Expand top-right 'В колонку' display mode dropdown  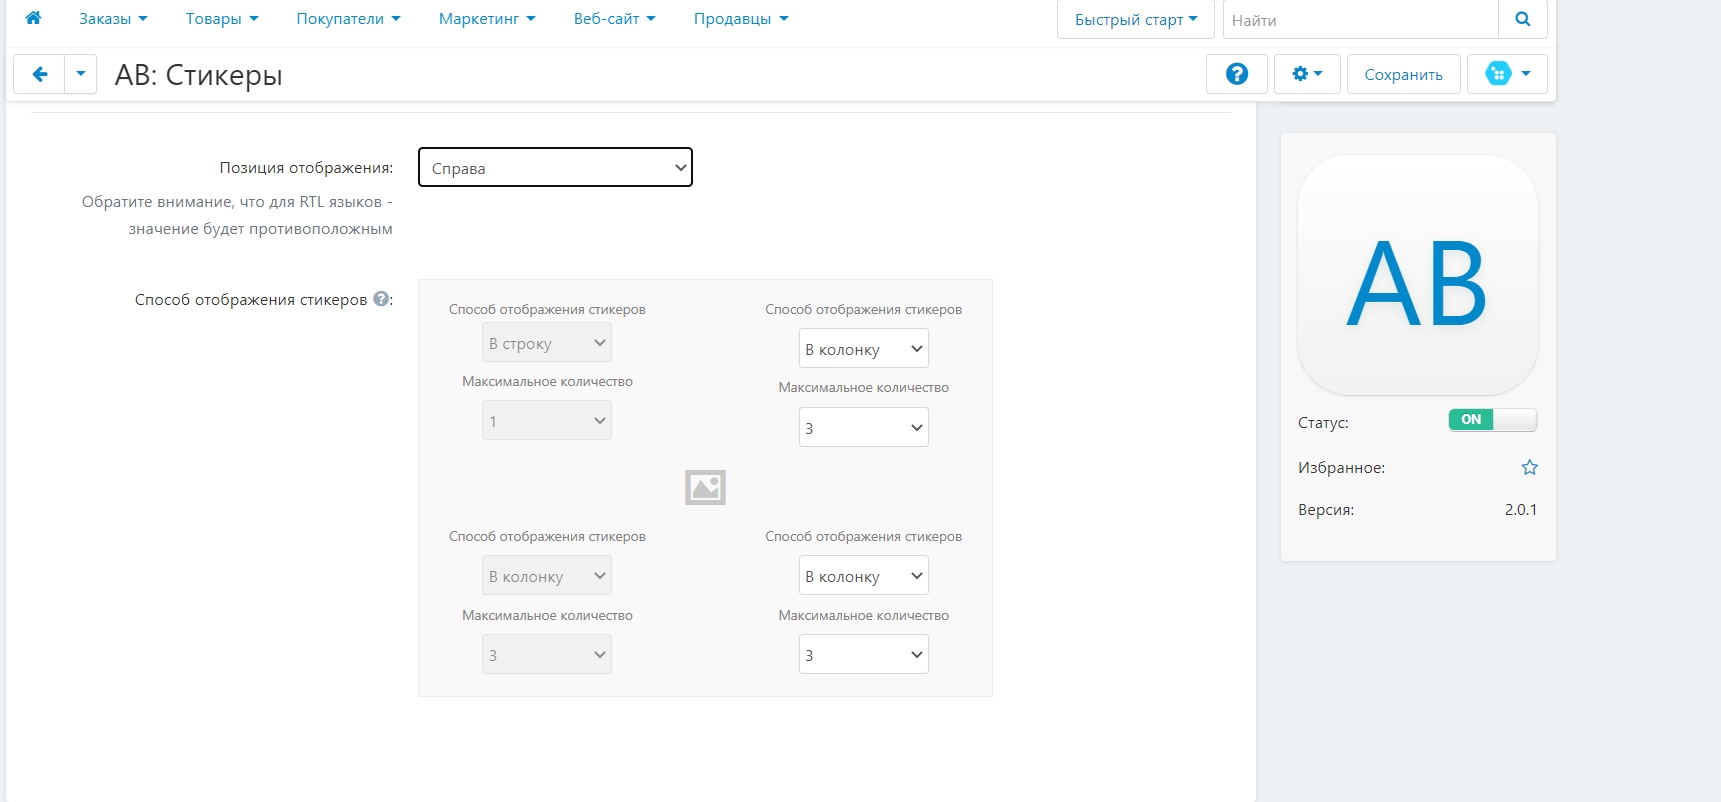click(863, 349)
